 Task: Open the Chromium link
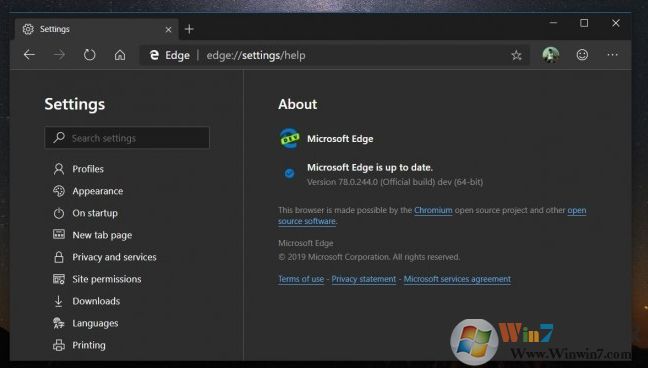pyautogui.click(x=433, y=210)
